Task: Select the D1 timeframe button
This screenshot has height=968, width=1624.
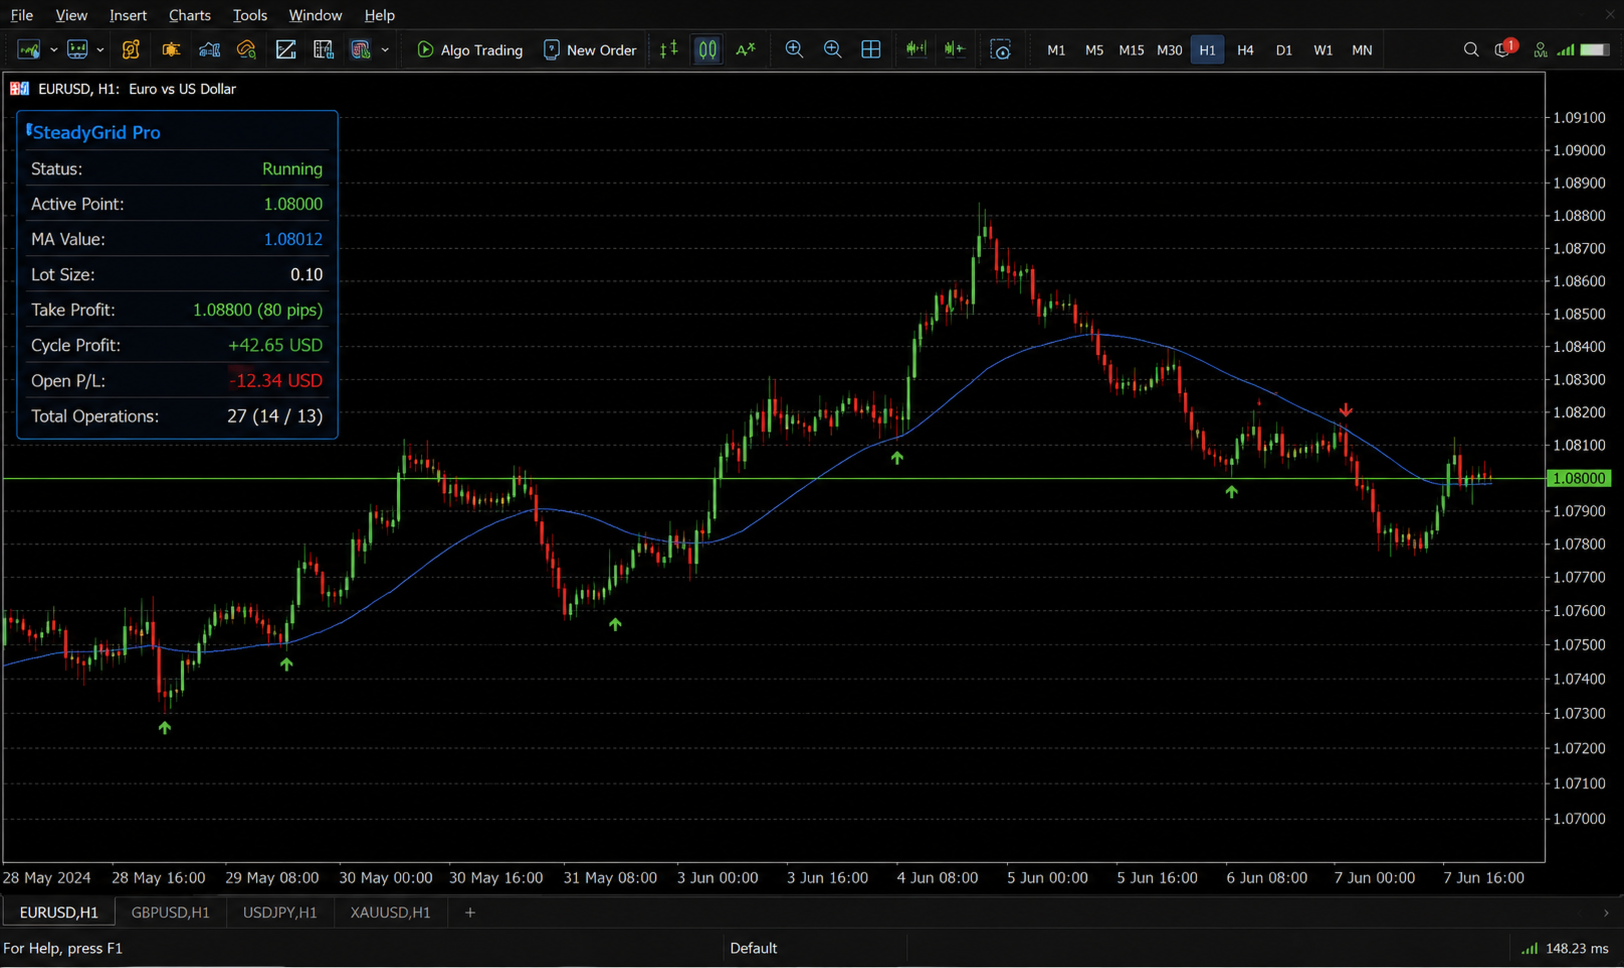Action: pos(1284,50)
